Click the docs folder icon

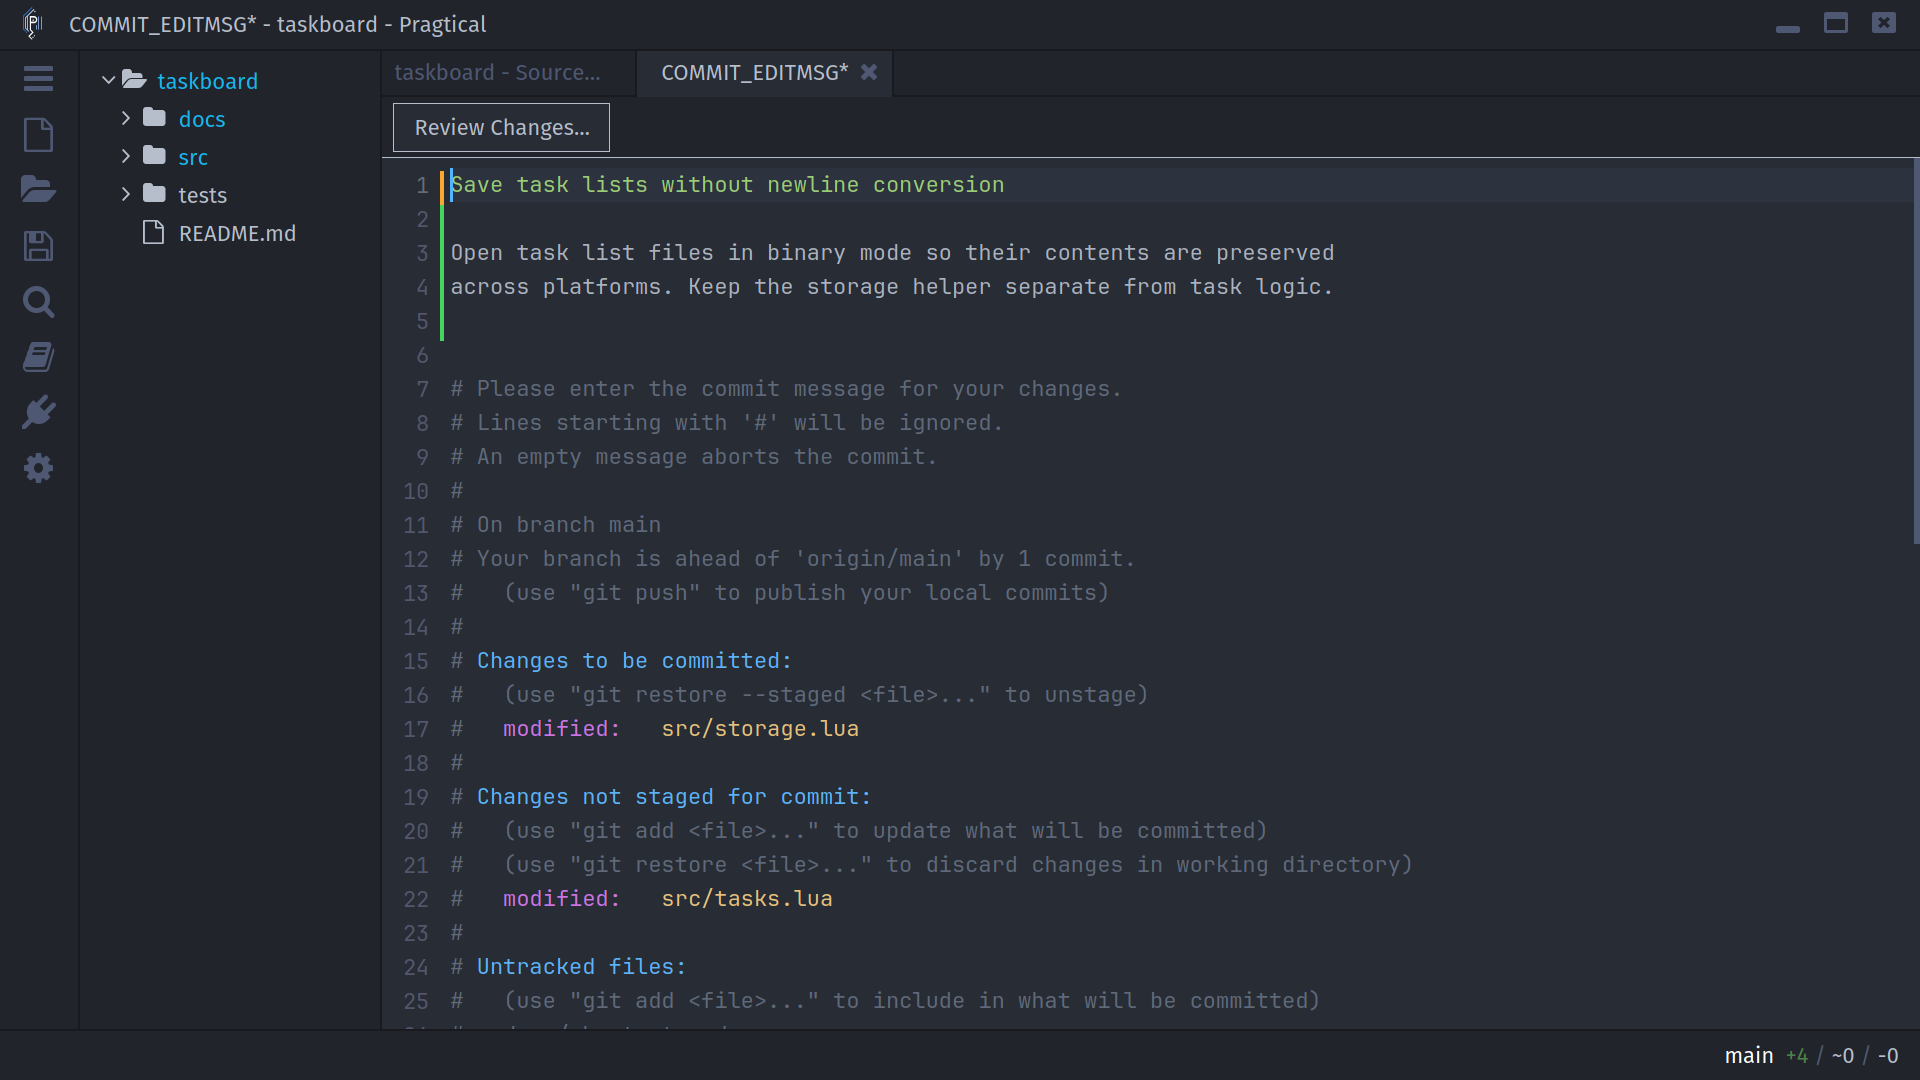(154, 118)
